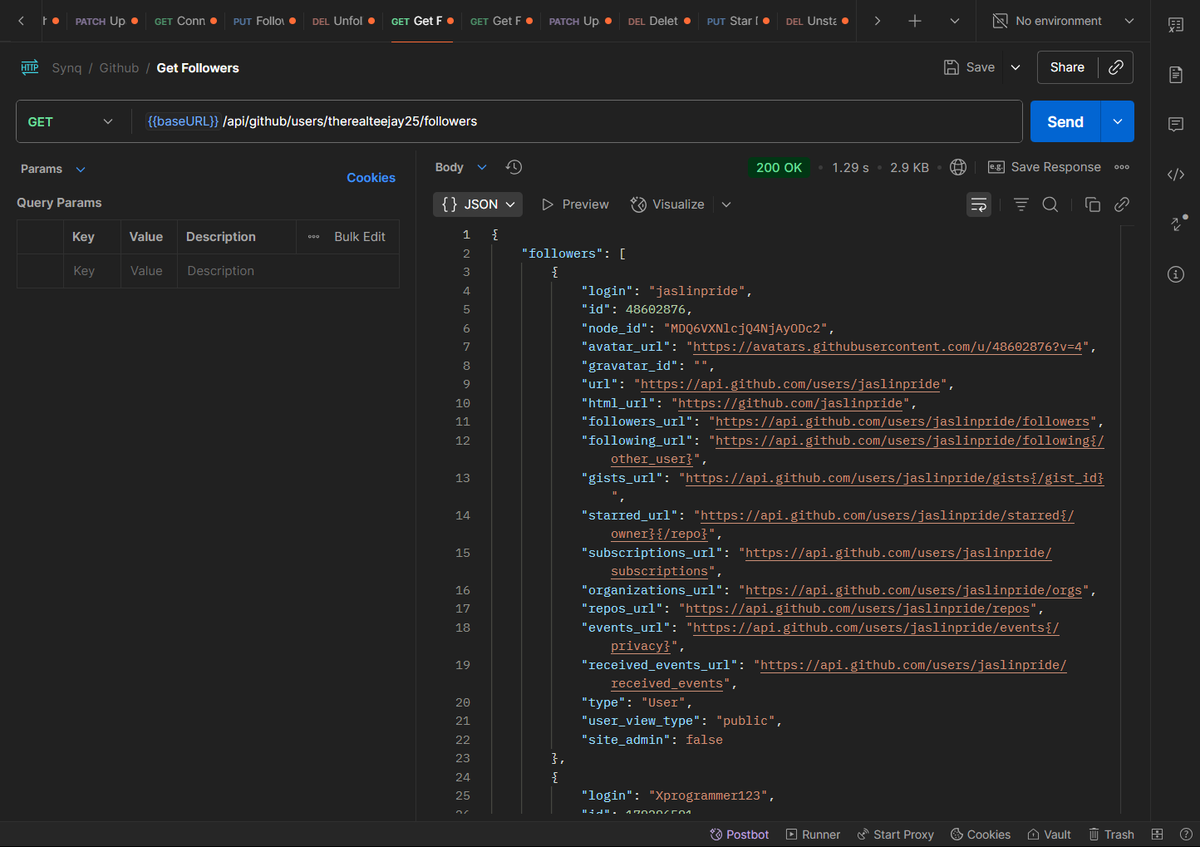Open Vault in the status bar
Screen dimensions: 1200x847
tap(1048, 834)
